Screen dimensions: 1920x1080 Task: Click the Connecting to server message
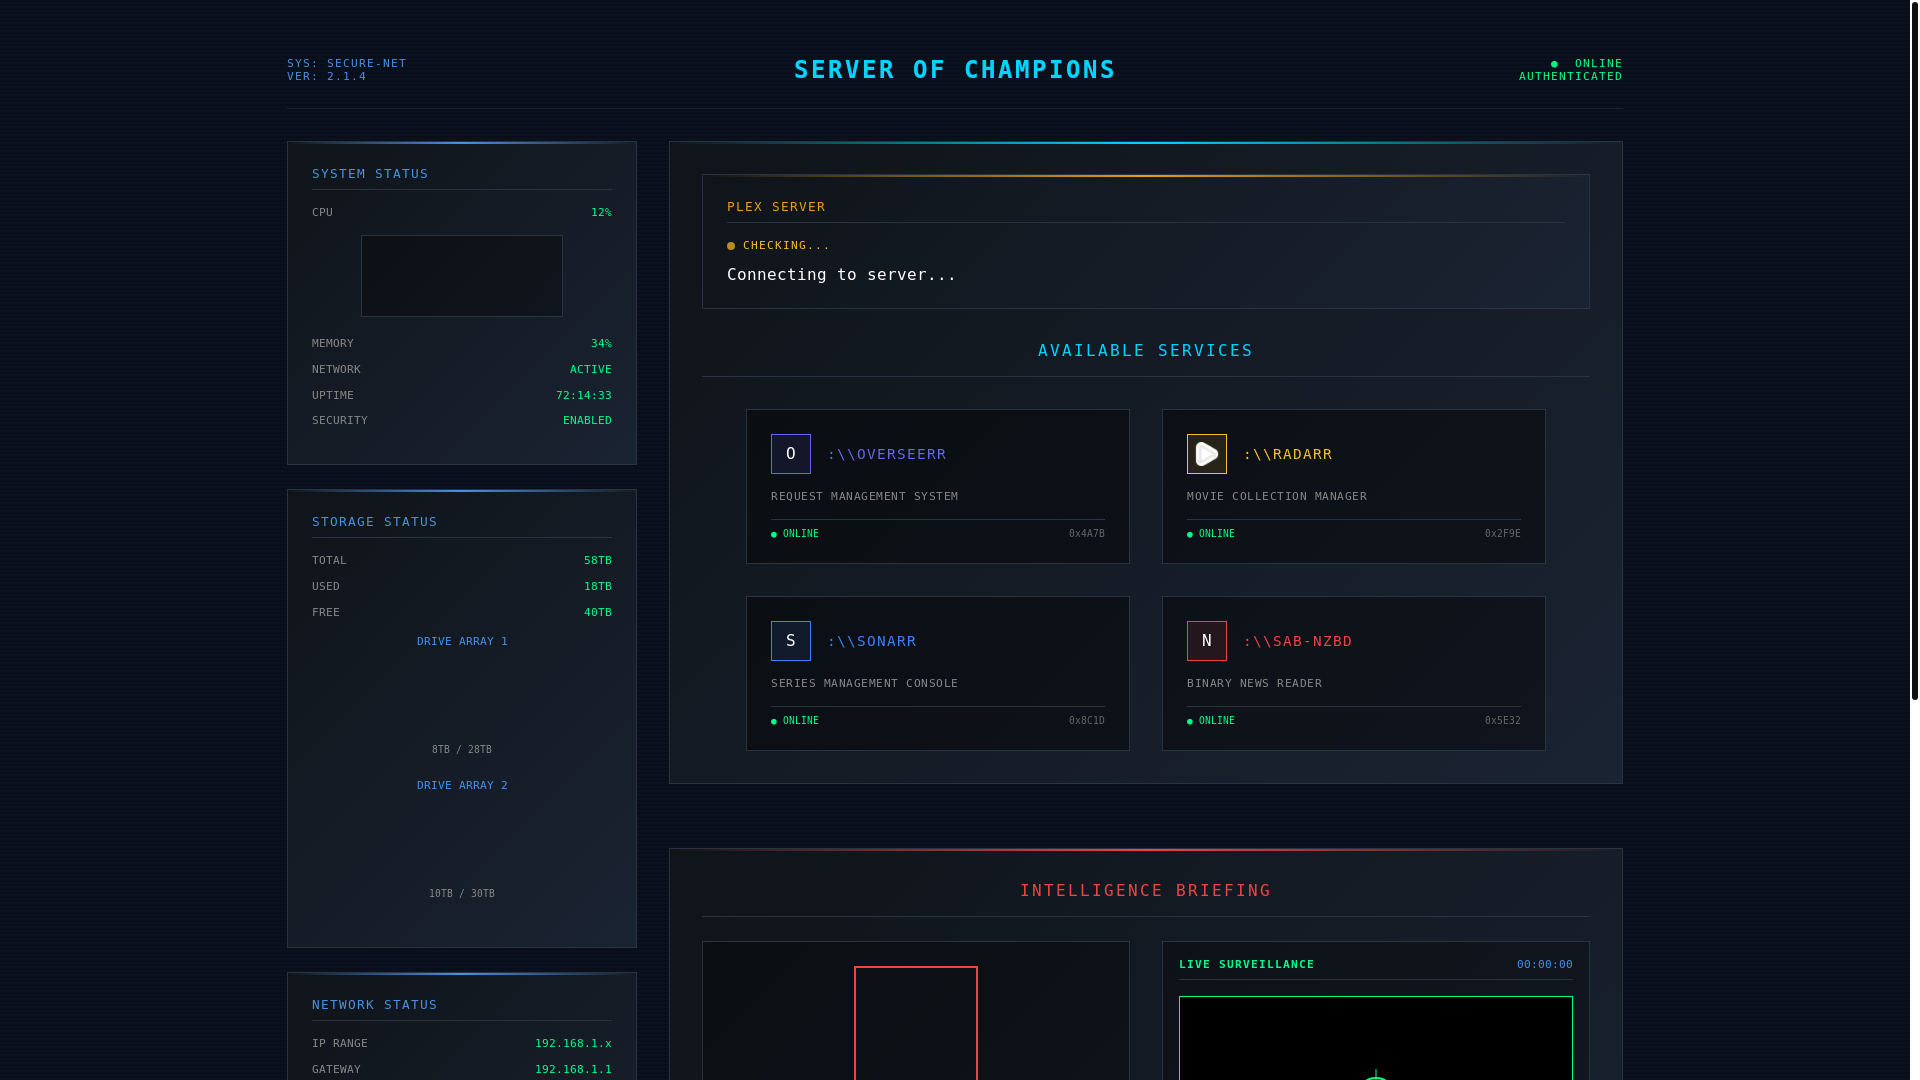coord(841,275)
